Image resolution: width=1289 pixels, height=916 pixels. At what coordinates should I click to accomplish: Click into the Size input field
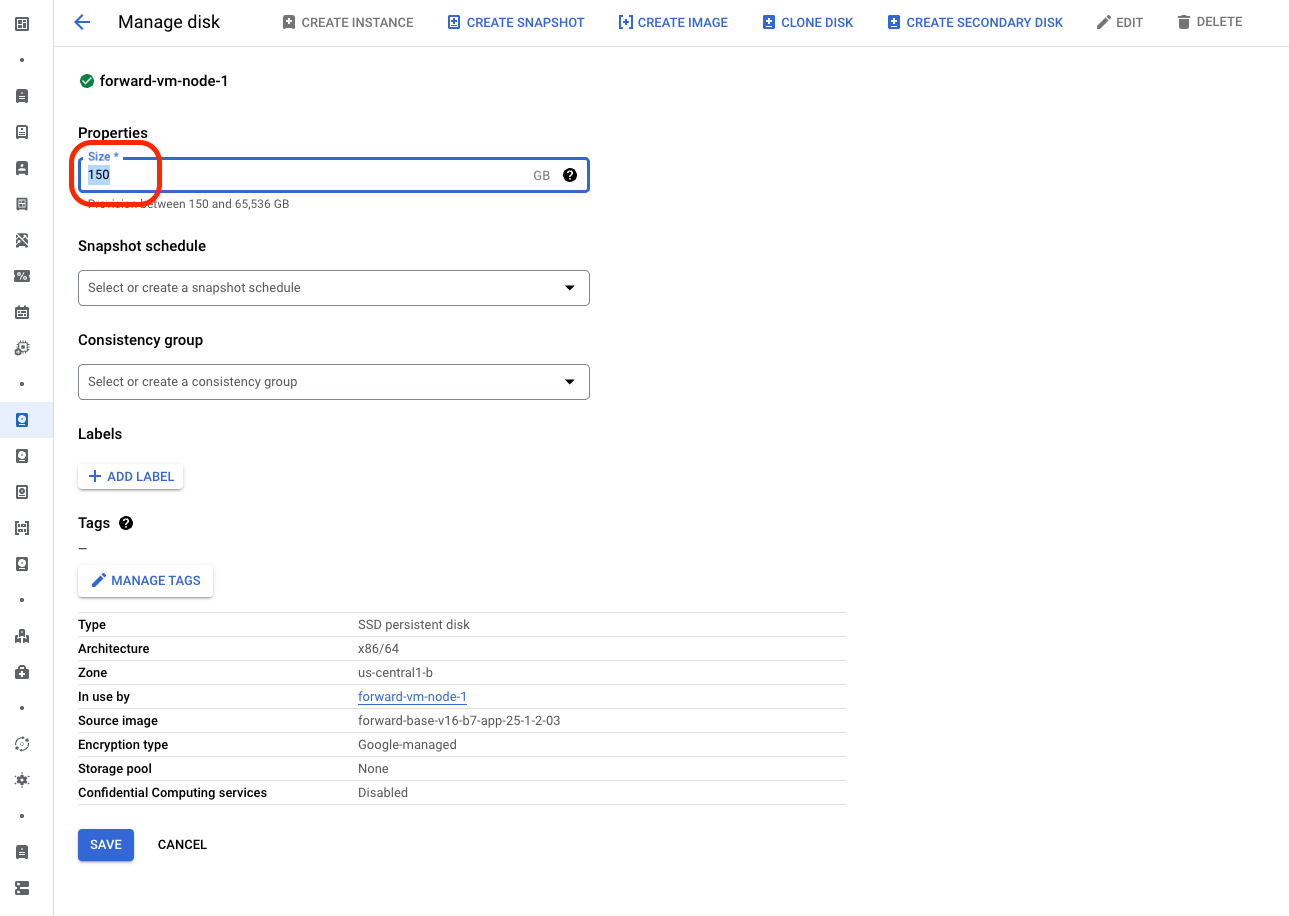(x=300, y=175)
